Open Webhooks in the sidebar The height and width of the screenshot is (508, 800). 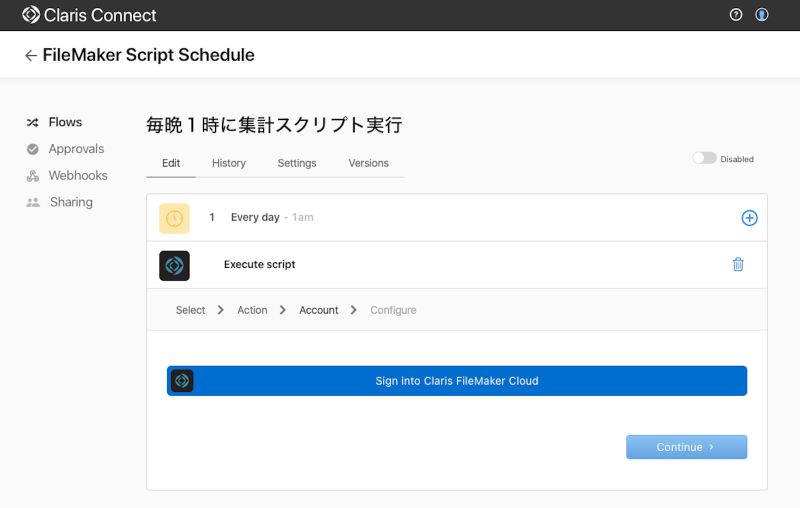click(x=78, y=175)
